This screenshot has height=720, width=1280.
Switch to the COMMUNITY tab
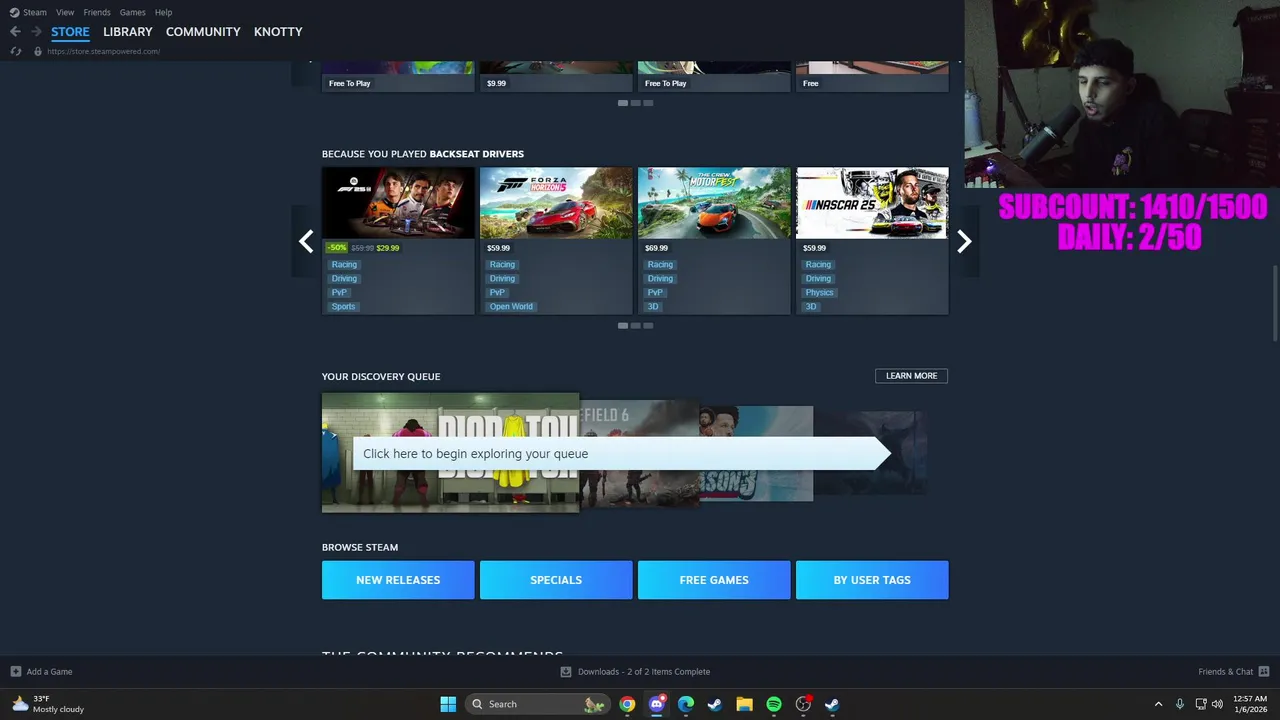[x=203, y=32]
